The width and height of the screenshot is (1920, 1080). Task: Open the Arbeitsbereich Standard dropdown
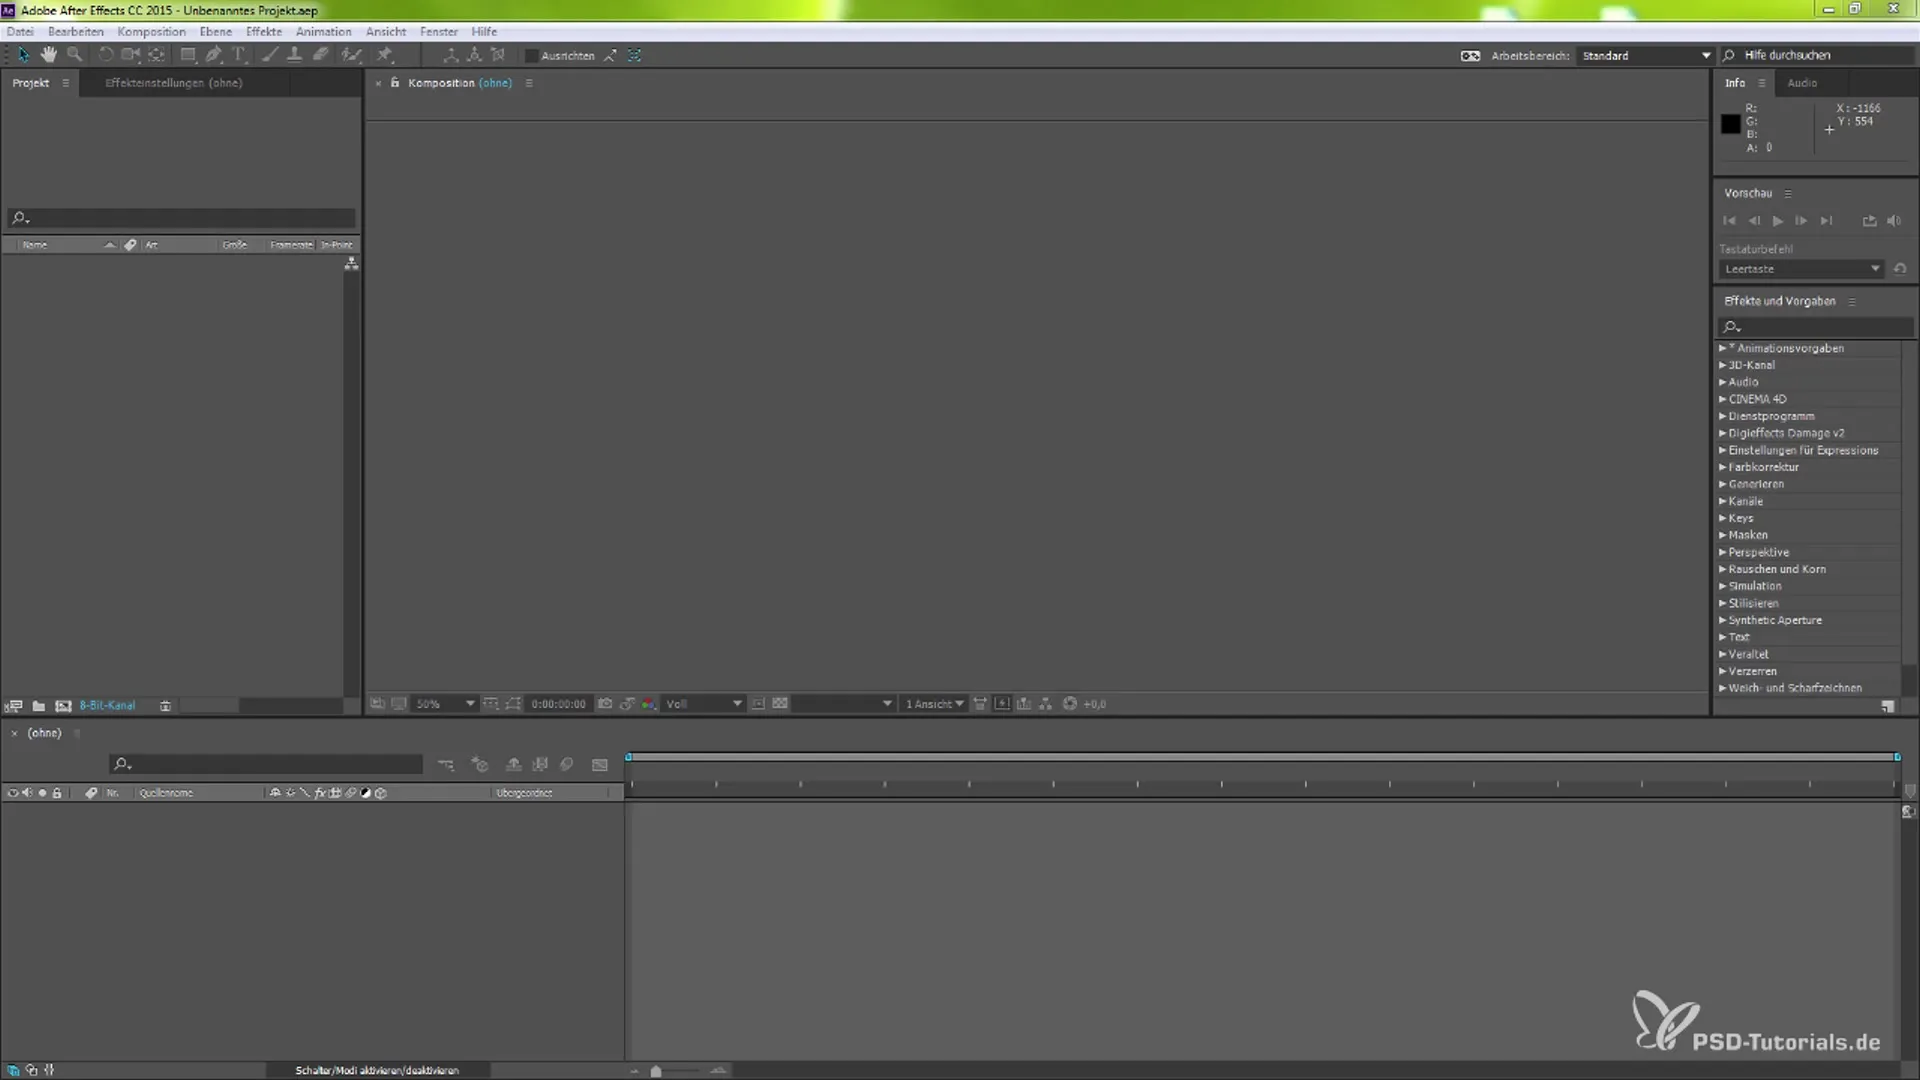tap(1645, 56)
